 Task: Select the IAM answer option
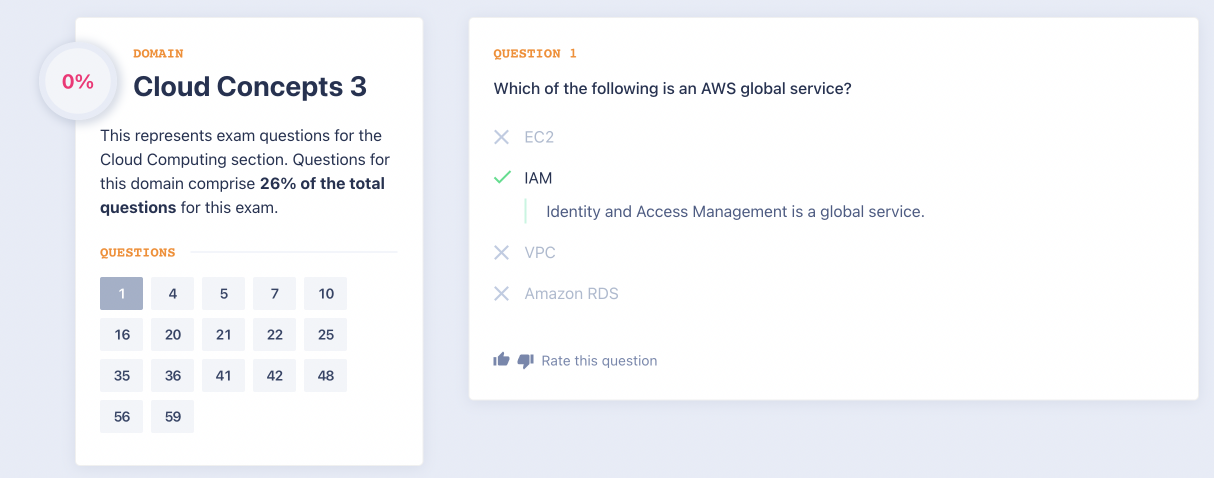point(538,178)
